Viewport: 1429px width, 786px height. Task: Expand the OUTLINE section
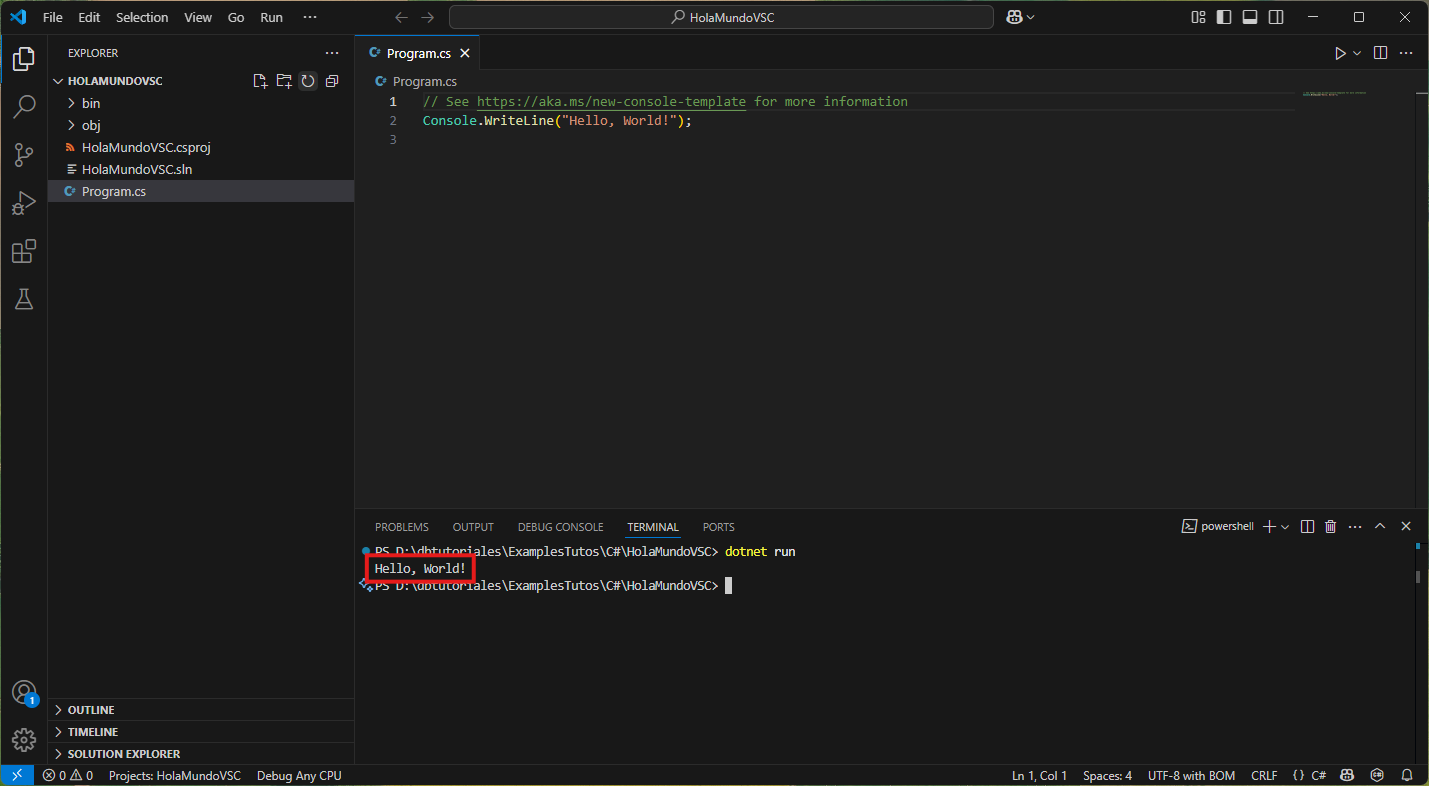pyautogui.click(x=200, y=709)
